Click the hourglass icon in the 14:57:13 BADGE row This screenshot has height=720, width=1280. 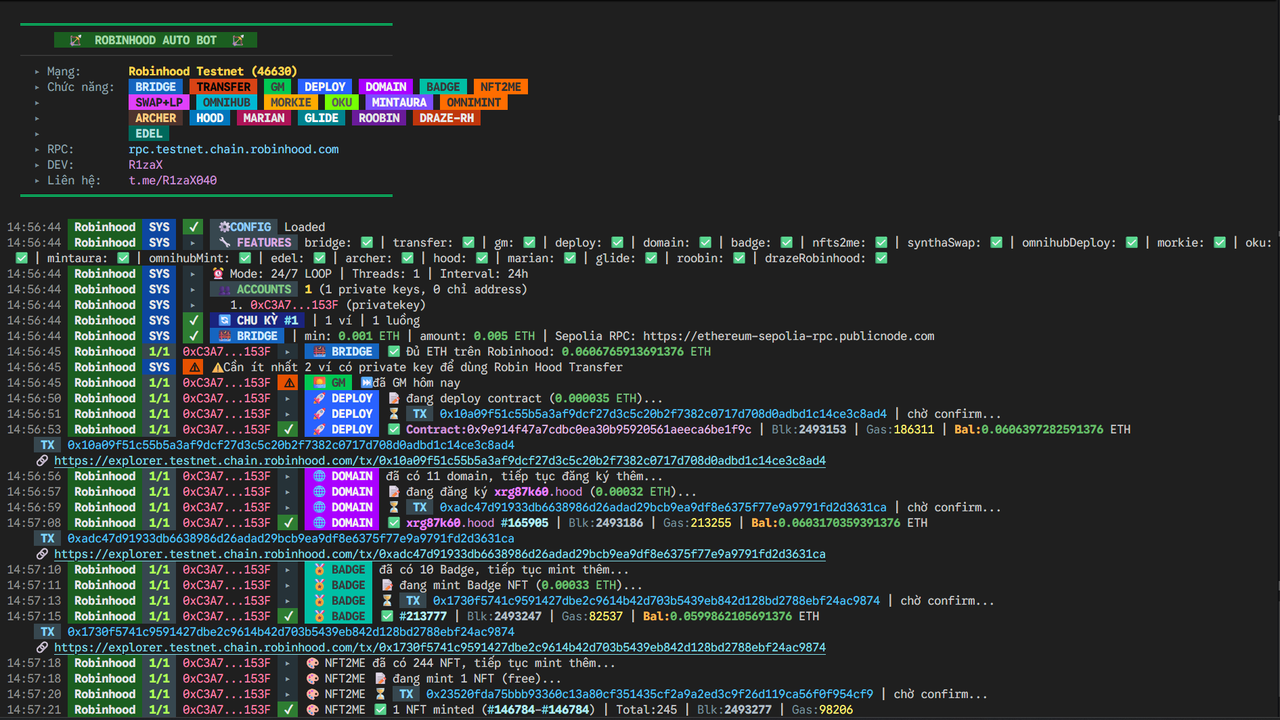pyautogui.click(x=387, y=601)
